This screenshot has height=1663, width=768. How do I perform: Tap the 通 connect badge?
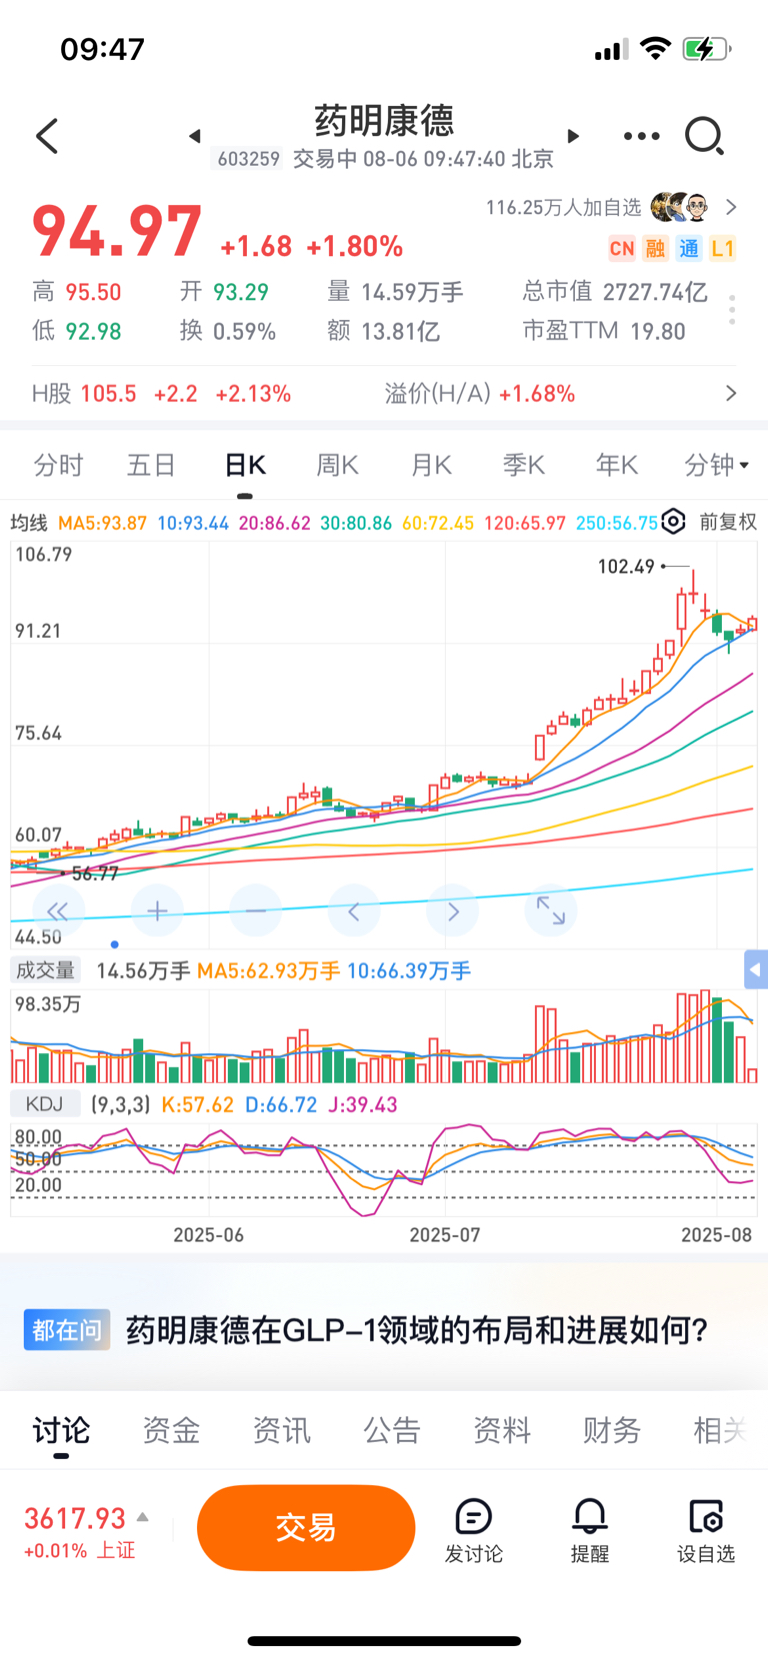(689, 249)
